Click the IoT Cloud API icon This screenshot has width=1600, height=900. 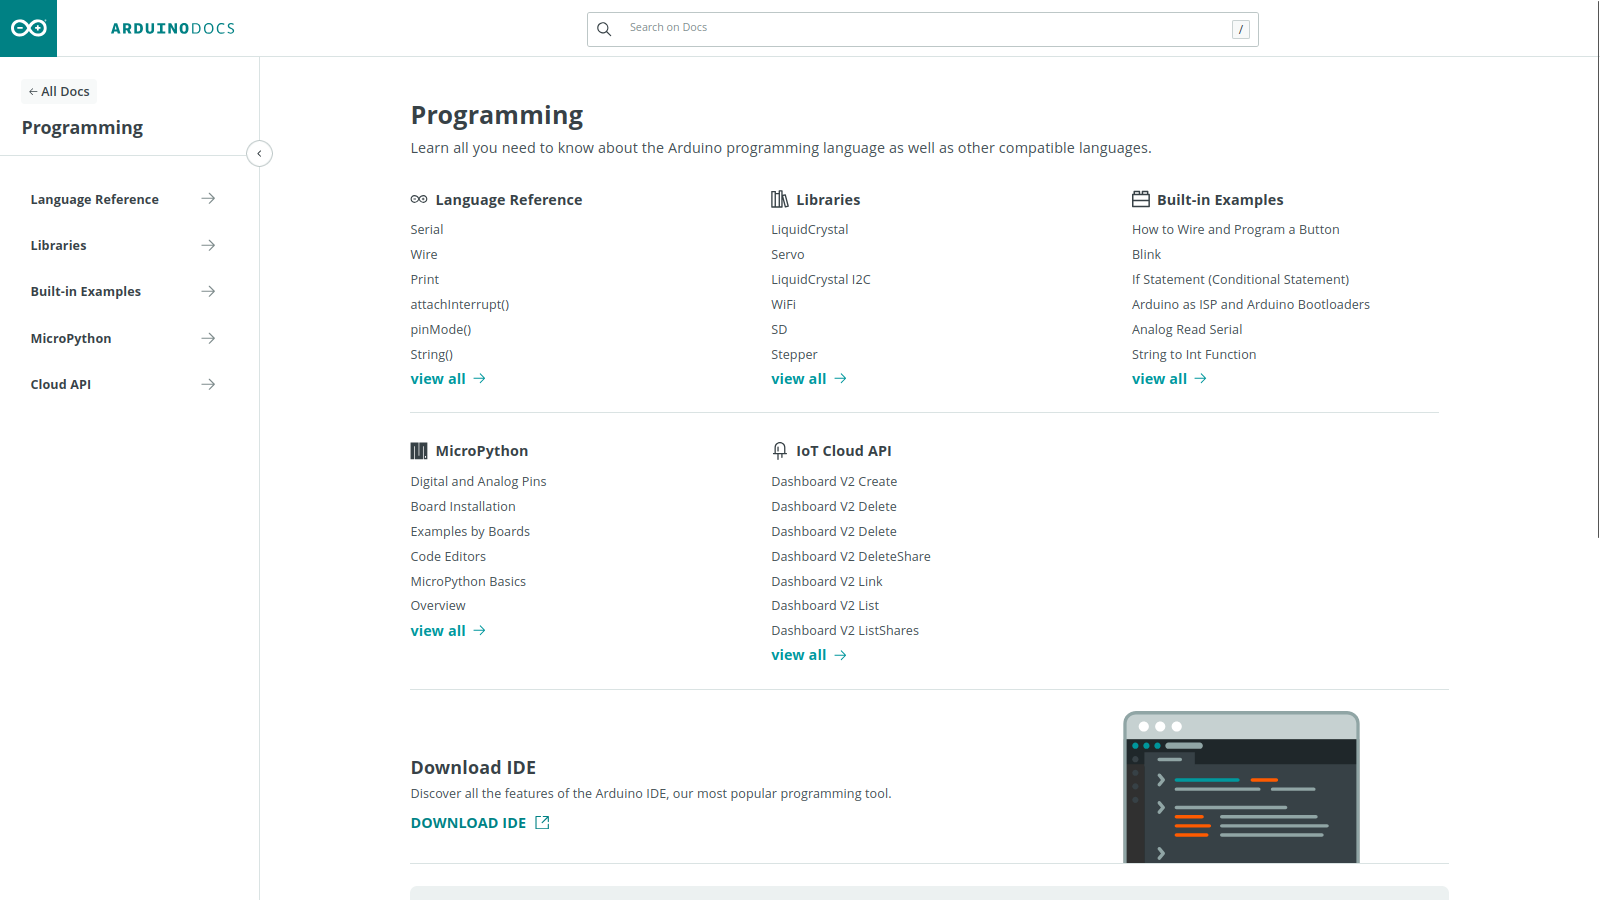780,451
